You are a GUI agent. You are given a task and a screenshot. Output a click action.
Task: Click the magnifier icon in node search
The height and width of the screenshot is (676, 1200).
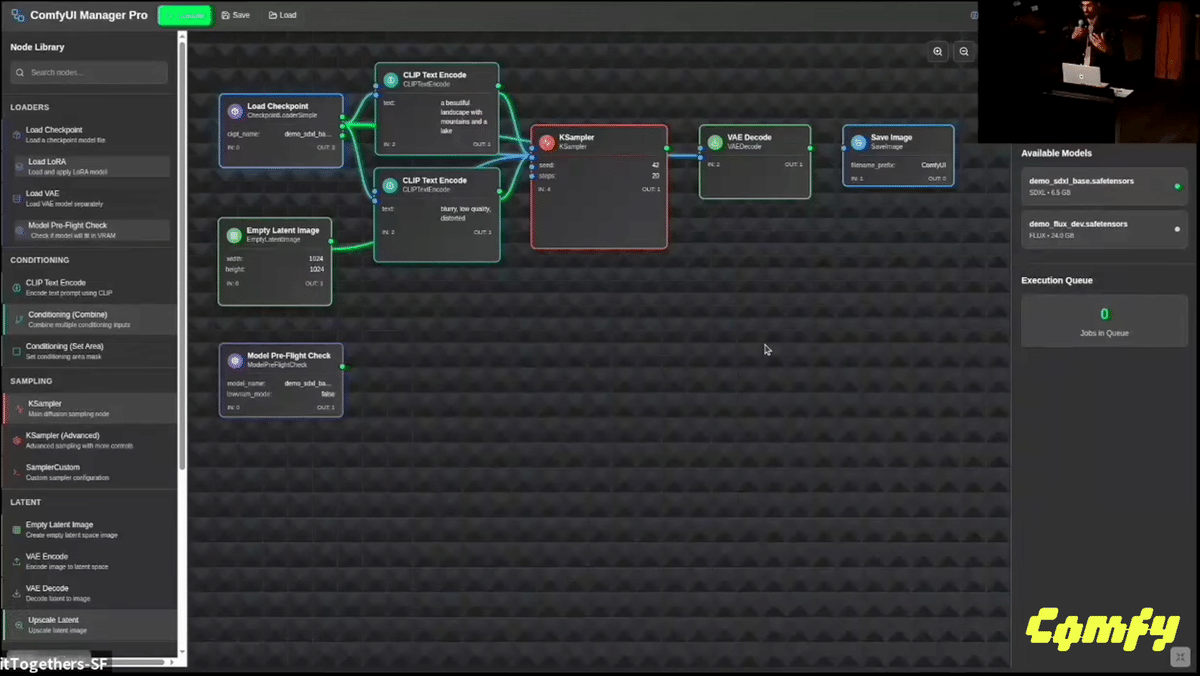[x=20, y=72]
